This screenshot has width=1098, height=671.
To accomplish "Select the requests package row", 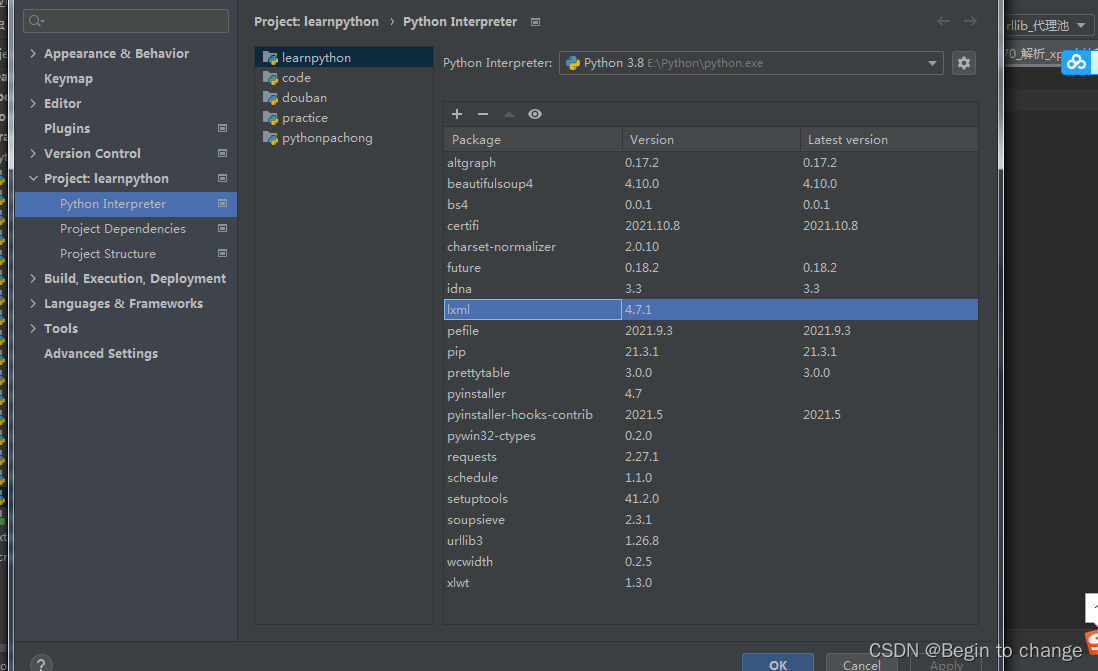I will (711, 457).
